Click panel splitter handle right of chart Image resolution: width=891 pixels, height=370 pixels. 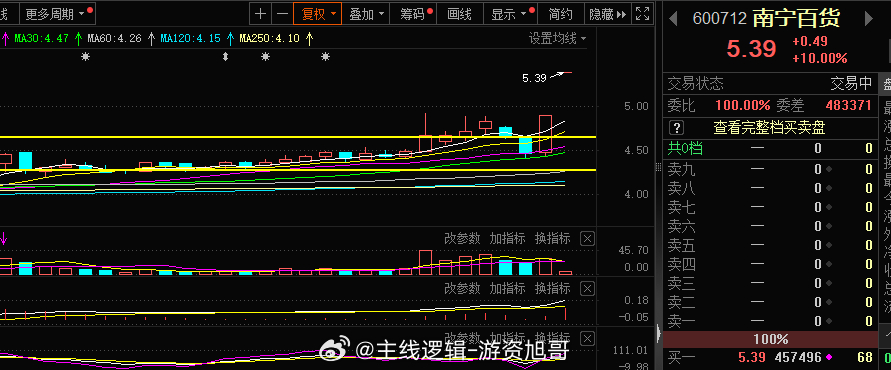tap(659, 167)
